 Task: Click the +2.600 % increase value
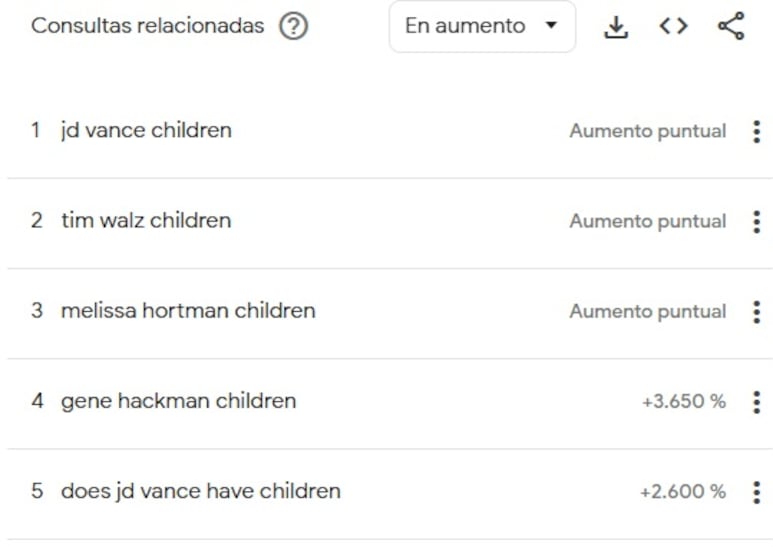tap(682, 491)
